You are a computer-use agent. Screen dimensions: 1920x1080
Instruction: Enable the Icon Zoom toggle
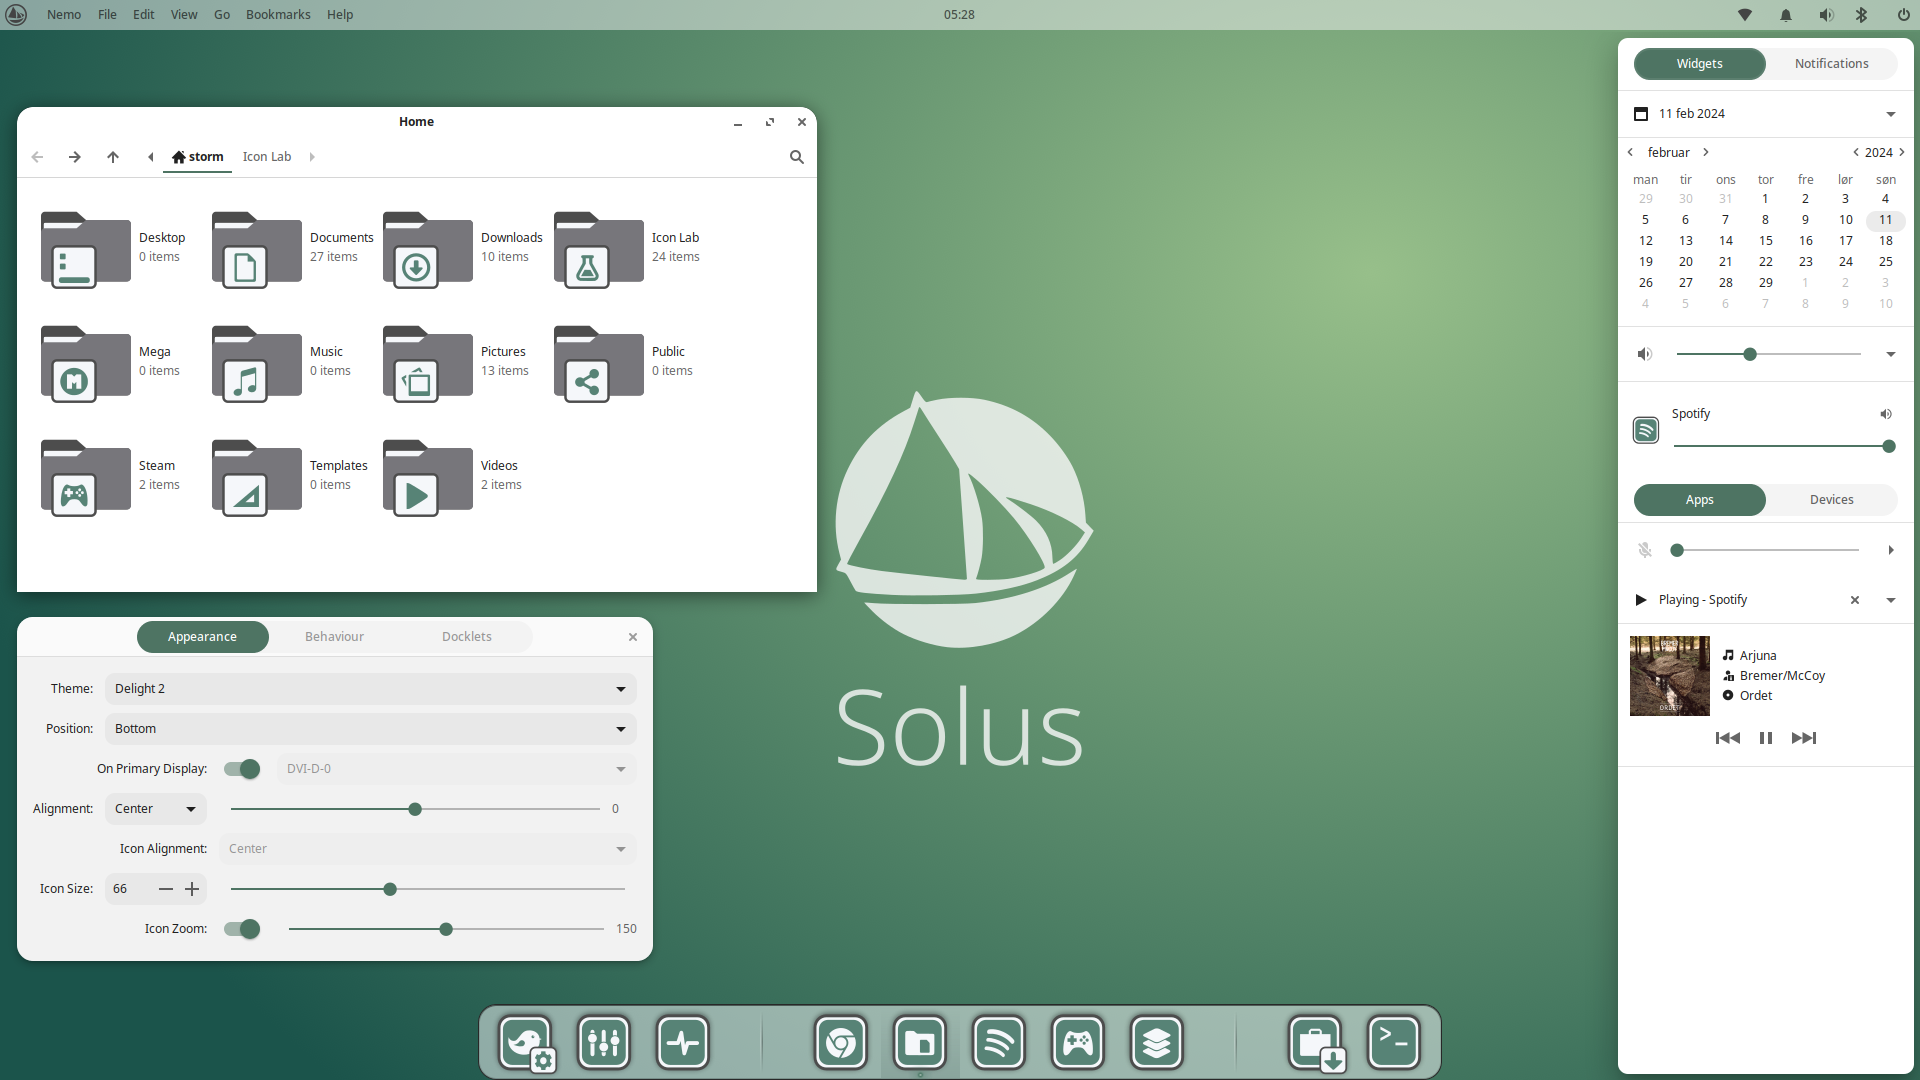[241, 929]
